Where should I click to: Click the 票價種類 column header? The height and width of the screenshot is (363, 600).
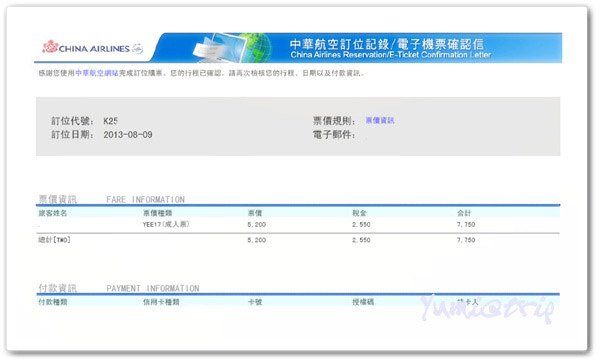tap(157, 213)
